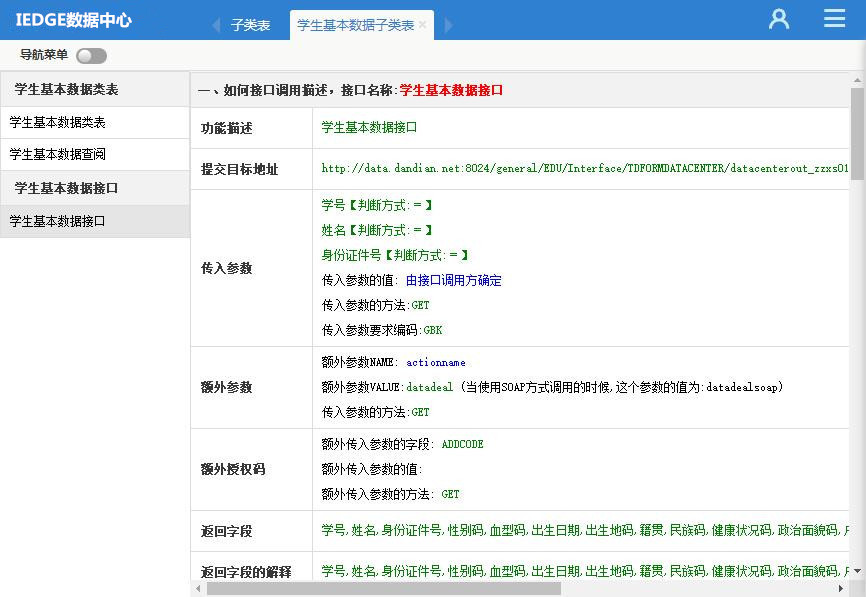This screenshot has height=597, width=866.
Task: Click the horizontal scrollbar left arrow
Action: (x=198, y=589)
